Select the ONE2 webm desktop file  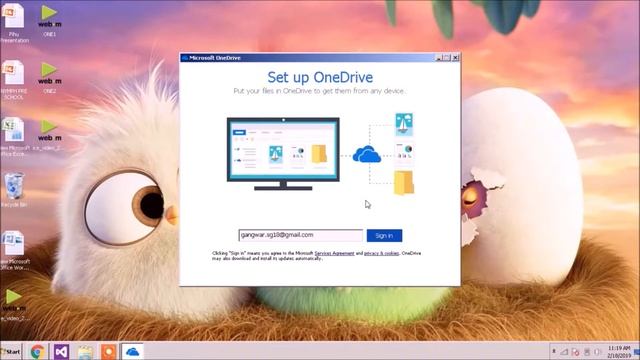click(50, 78)
